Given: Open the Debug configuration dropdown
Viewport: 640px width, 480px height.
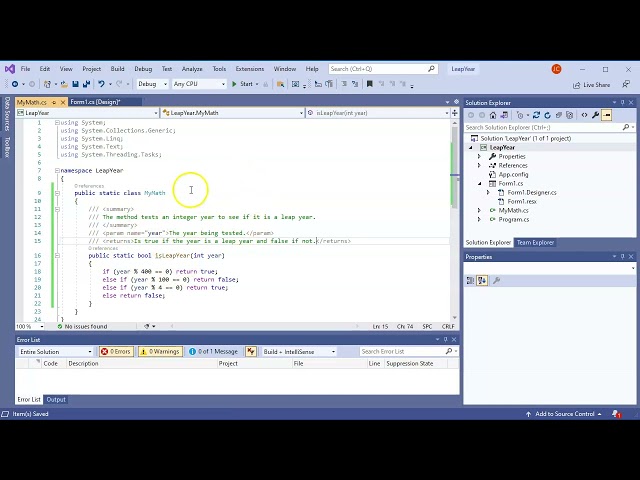Looking at the screenshot, I should pyautogui.click(x=152, y=84).
